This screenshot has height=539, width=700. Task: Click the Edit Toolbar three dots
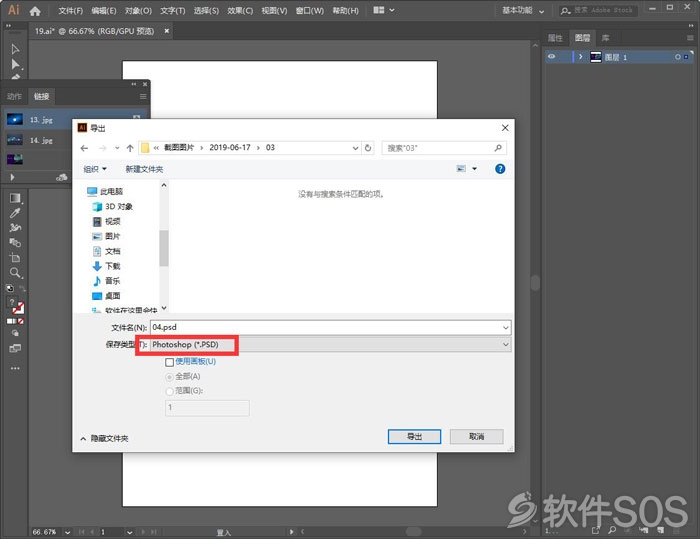click(x=15, y=368)
